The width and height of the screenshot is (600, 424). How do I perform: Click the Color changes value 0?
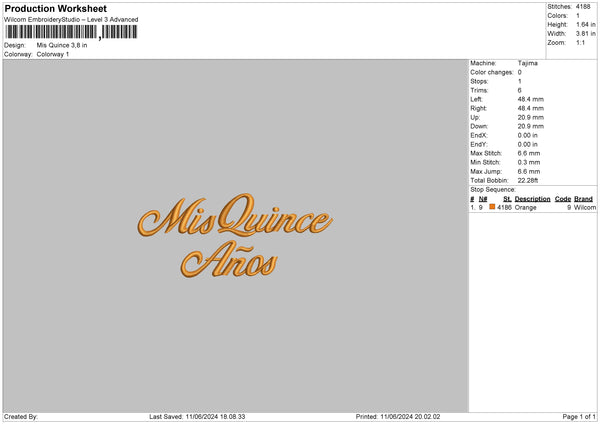click(520, 72)
